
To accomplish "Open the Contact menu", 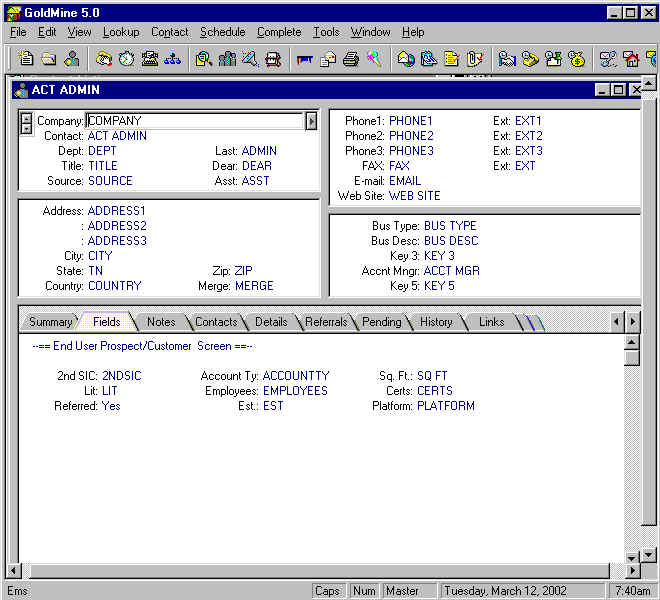I will [x=170, y=32].
